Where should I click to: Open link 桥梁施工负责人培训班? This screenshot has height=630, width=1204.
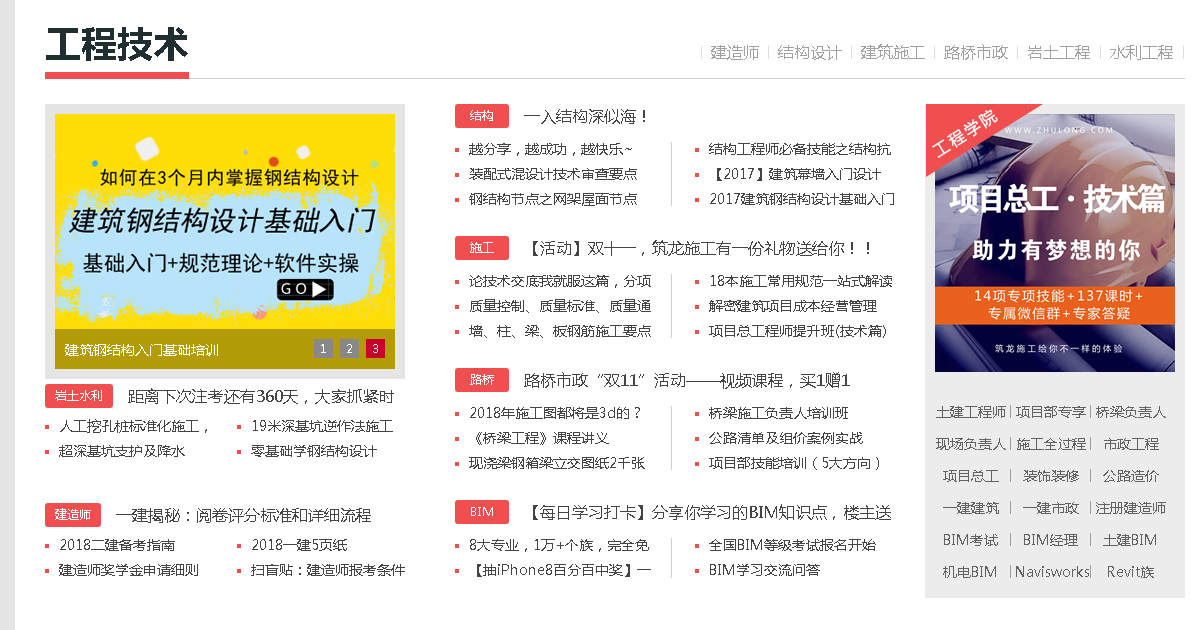(779, 413)
